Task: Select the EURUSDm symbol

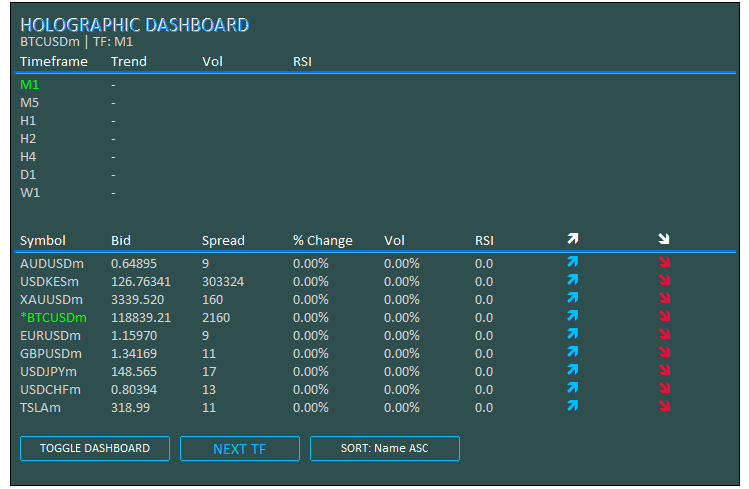Action: point(51,336)
